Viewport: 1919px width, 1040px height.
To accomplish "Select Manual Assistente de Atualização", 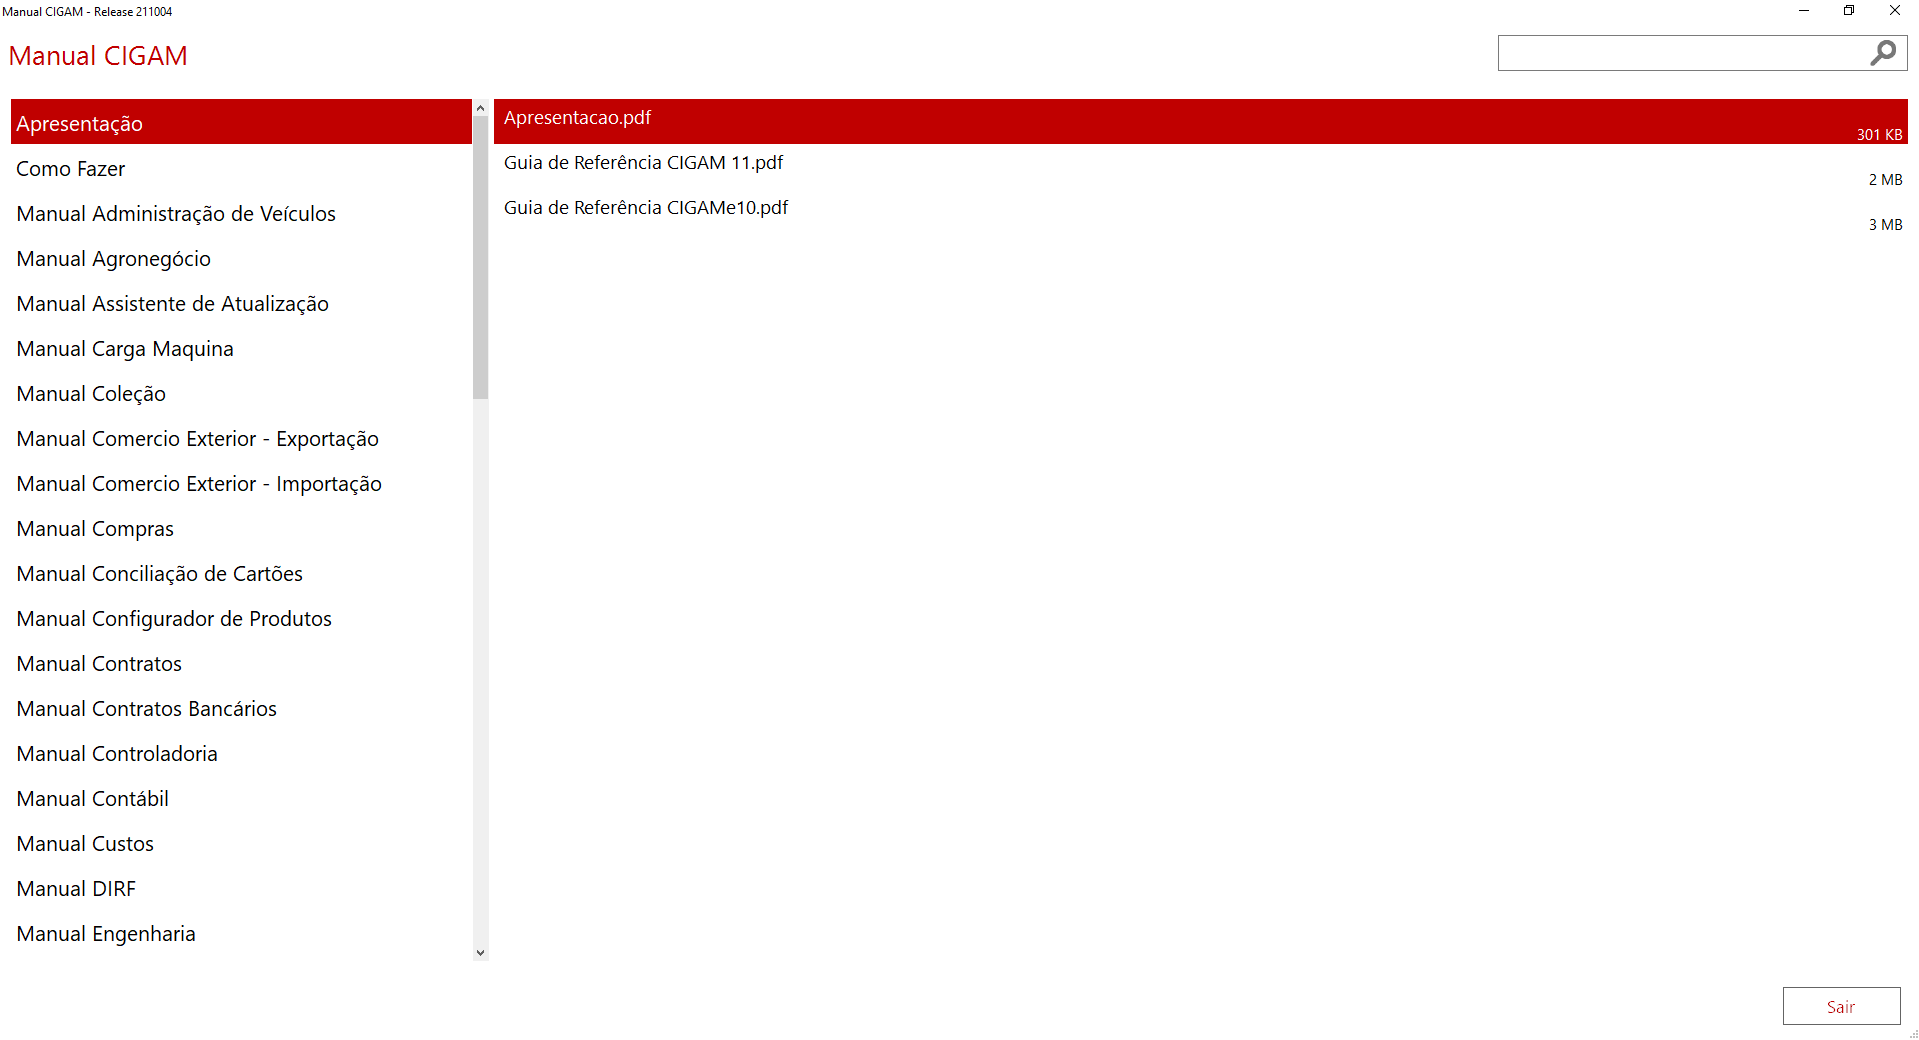I will pyautogui.click(x=241, y=303).
